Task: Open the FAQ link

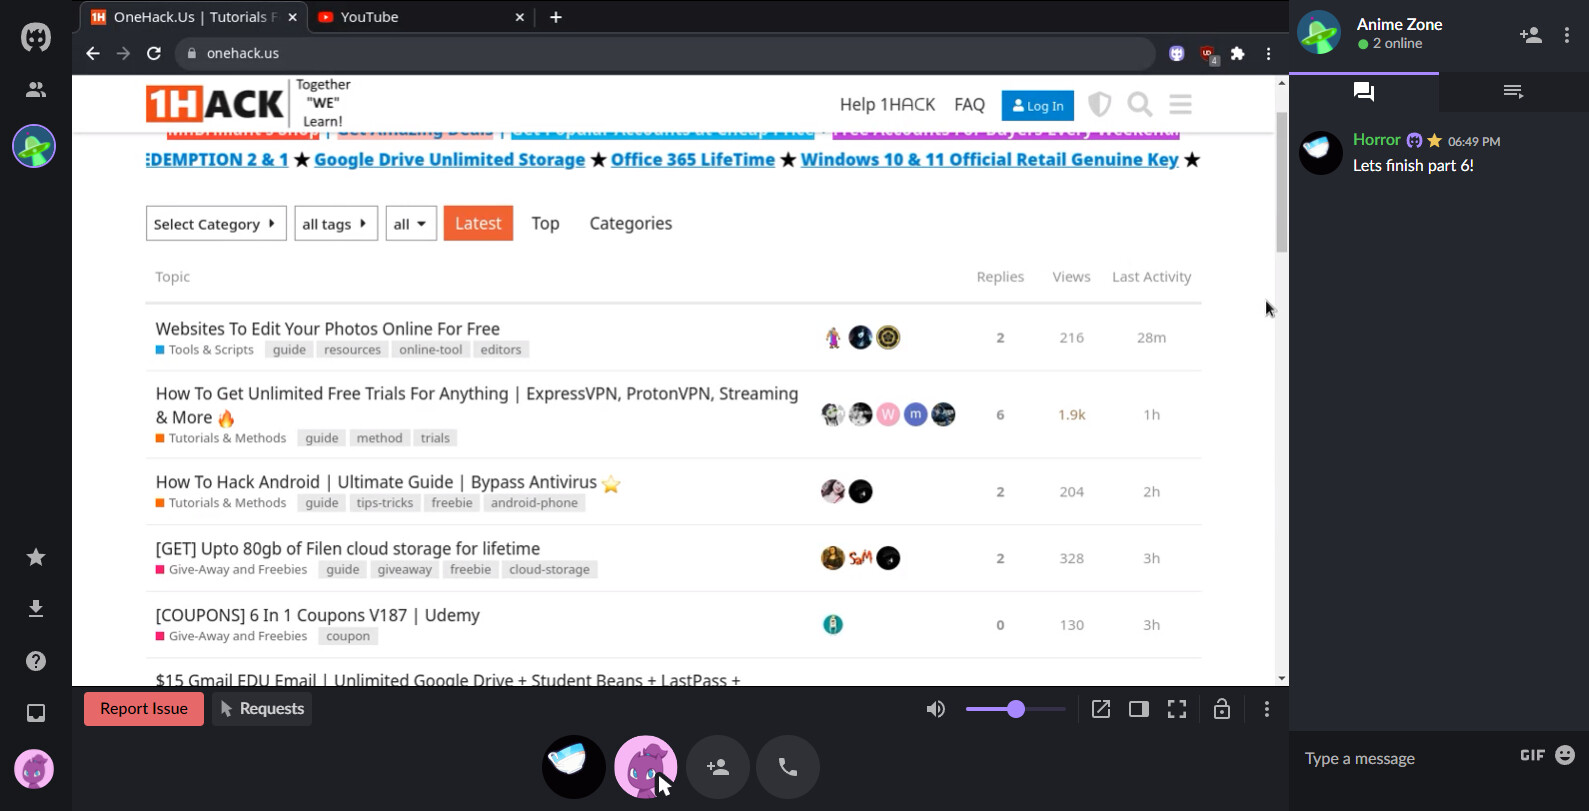Action: 969,105
